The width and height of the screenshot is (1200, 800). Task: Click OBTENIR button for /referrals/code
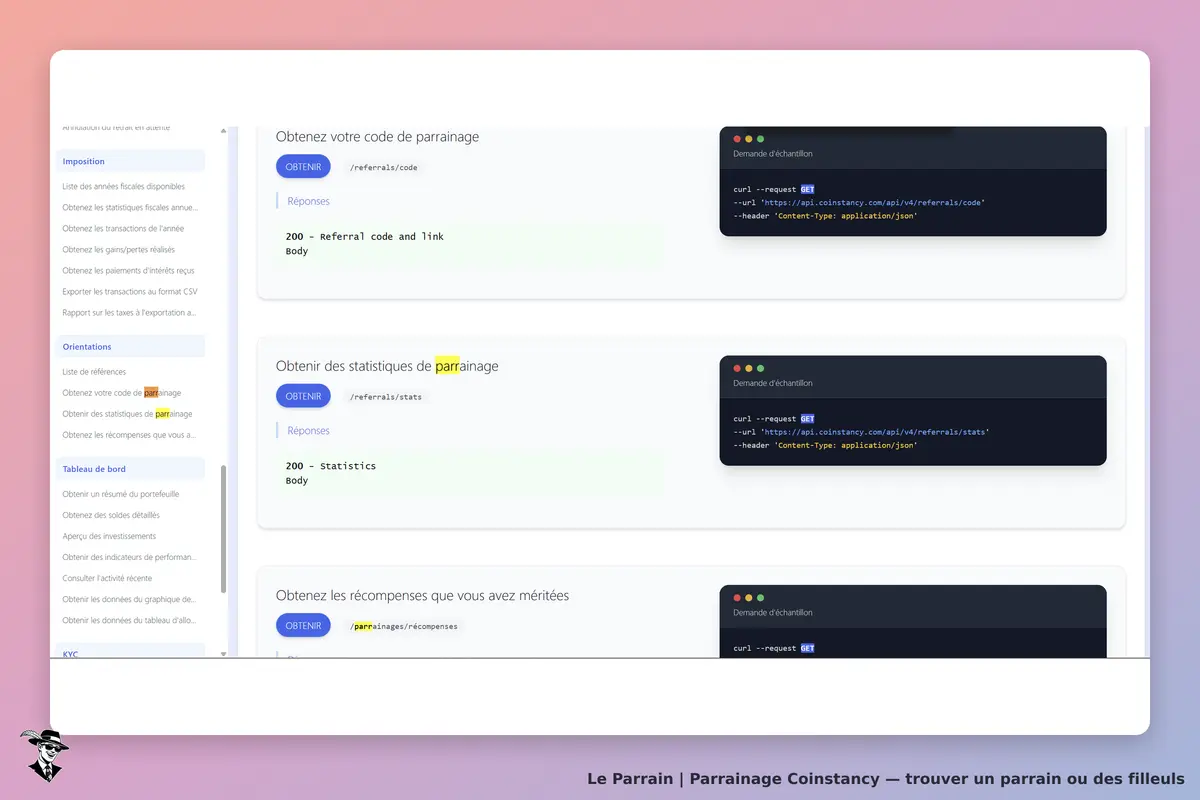(303, 167)
